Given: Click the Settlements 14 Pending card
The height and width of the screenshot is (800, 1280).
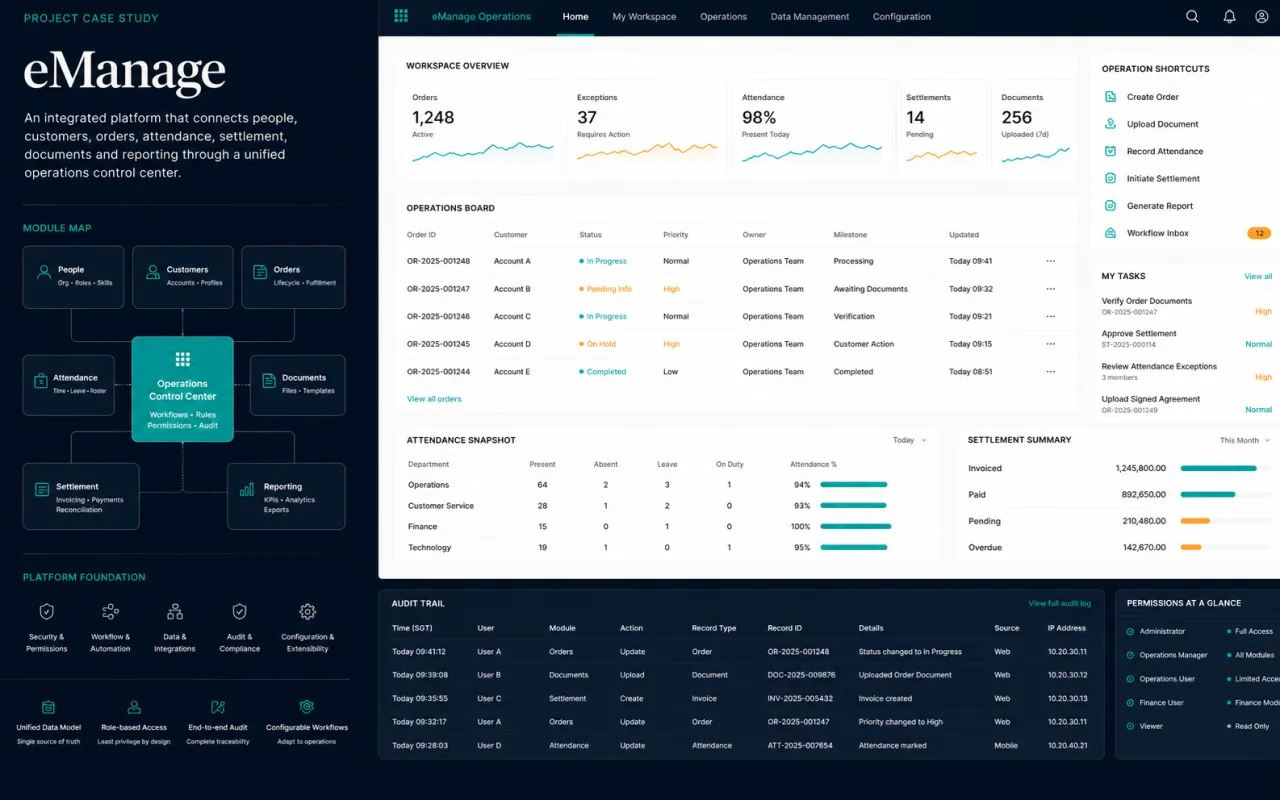Looking at the screenshot, I should [940, 128].
